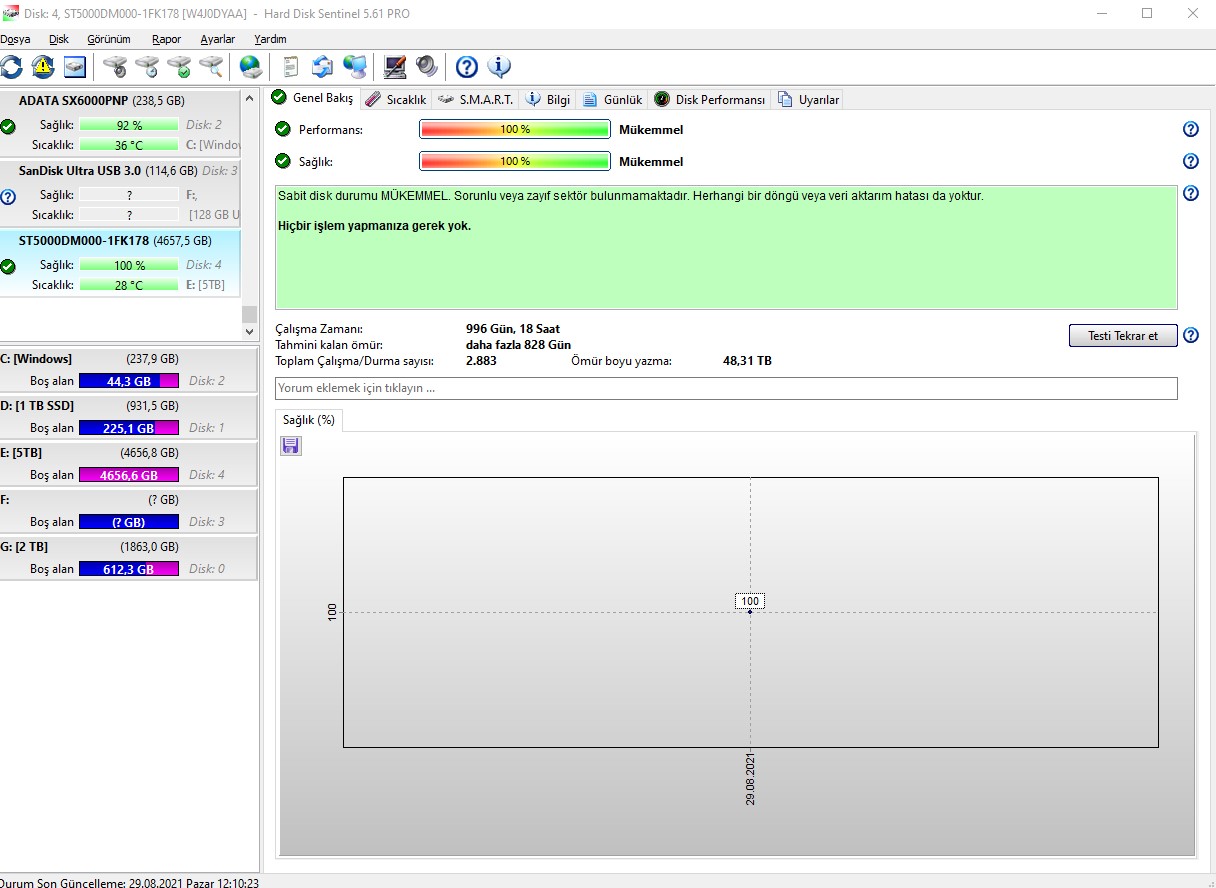The height and width of the screenshot is (888, 1216).
Task: Click the about info bubble toolbar icon
Action: coord(499,67)
